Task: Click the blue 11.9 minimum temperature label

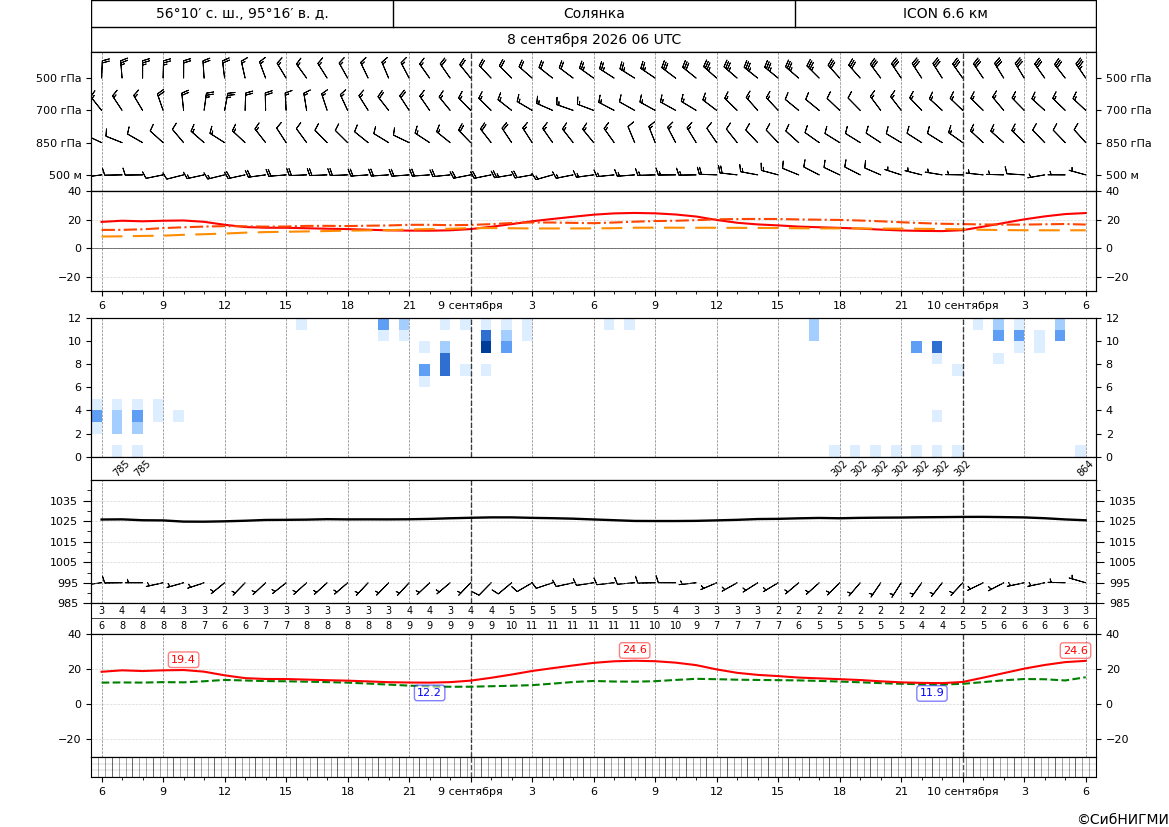Action: (x=931, y=693)
